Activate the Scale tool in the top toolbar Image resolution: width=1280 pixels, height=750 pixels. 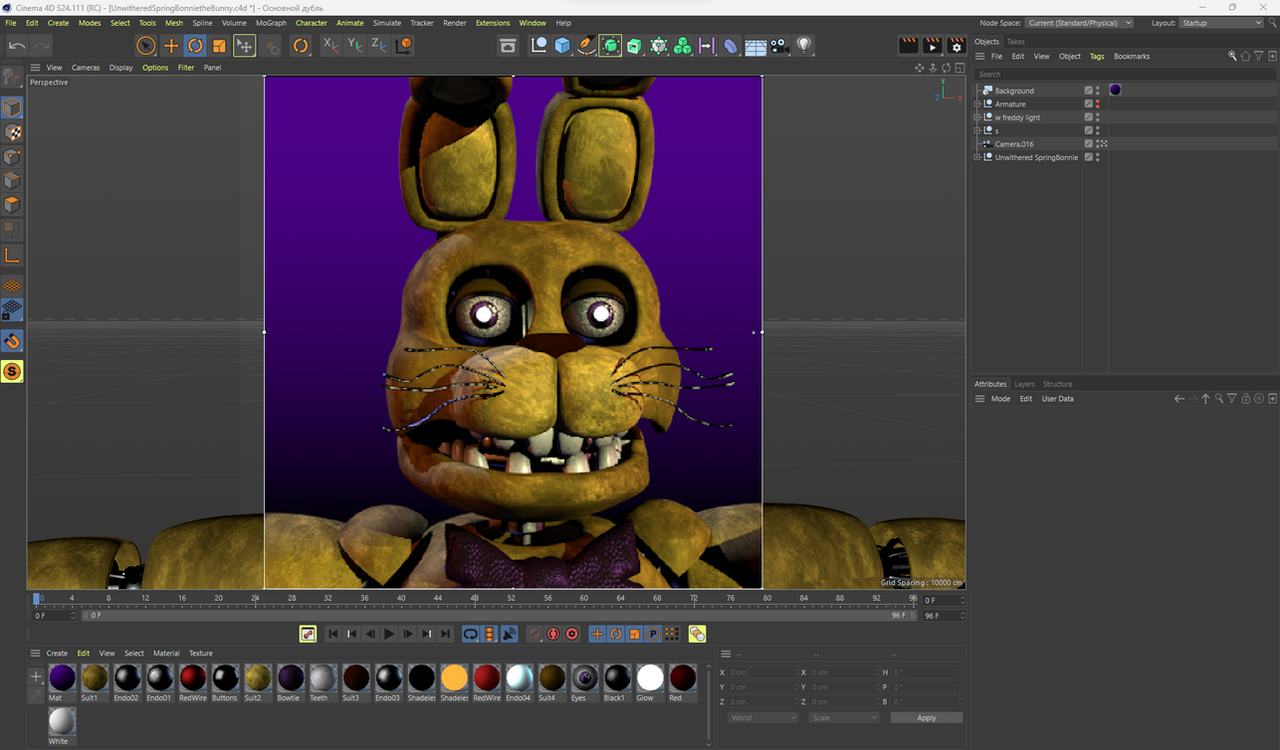click(x=219, y=45)
